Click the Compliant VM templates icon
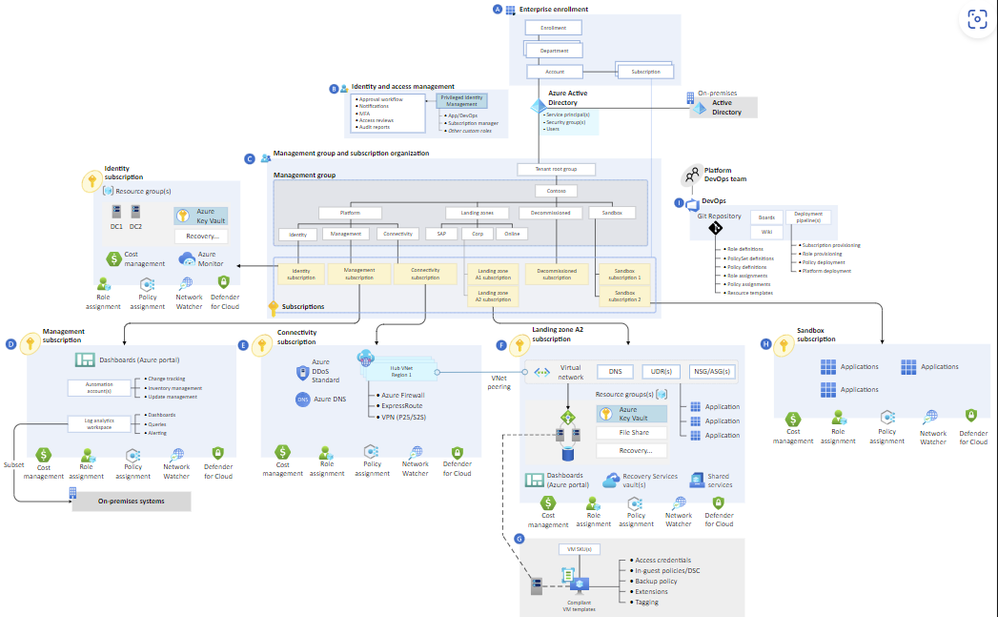998x617 pixels. (575, 582)
